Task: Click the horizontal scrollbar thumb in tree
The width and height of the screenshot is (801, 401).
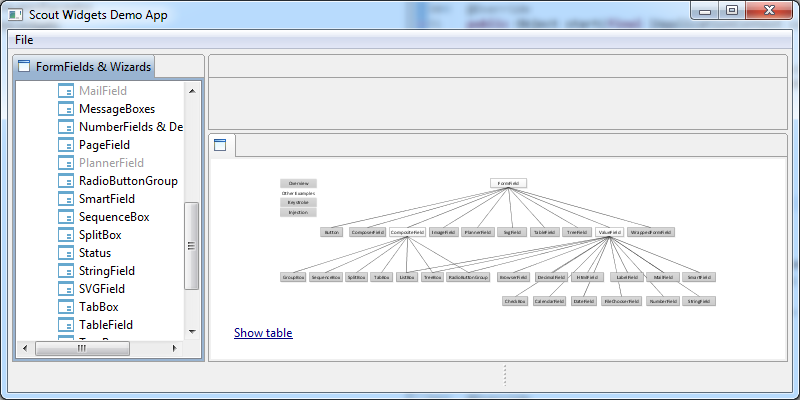Action: coord(82,348)
